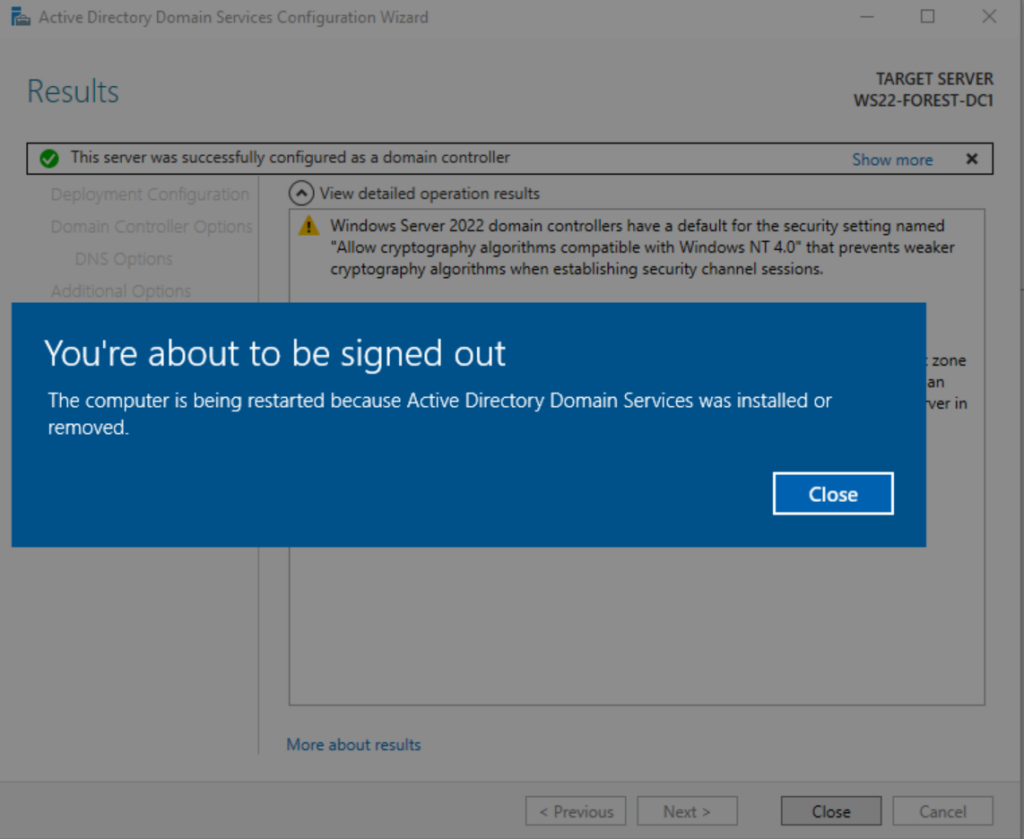Collapse View detailed operation results
Screen dimensions: 1024x839
(301, 193)
